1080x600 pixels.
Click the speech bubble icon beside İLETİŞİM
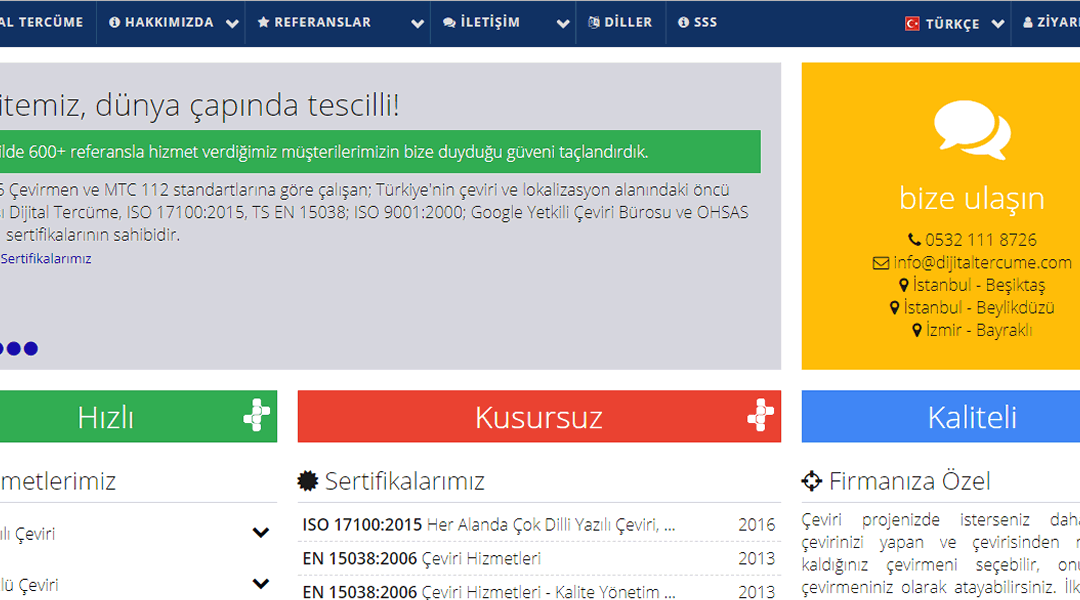tap(449, 23)
